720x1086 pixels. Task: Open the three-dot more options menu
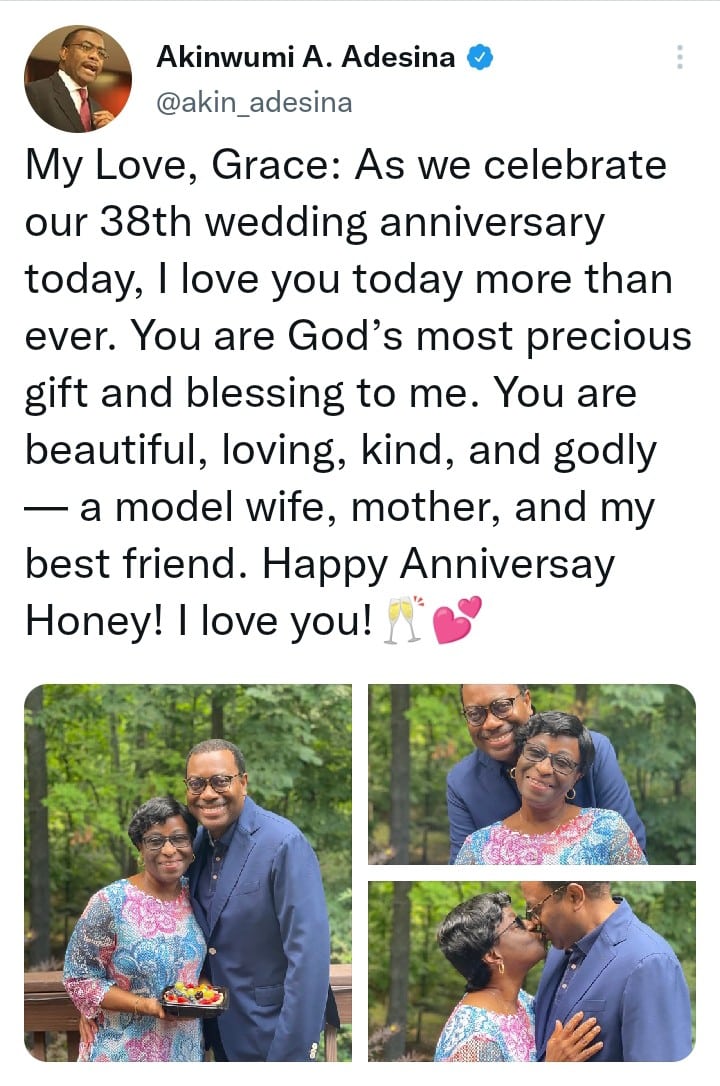pyautogui.click(x=680, y=57)
